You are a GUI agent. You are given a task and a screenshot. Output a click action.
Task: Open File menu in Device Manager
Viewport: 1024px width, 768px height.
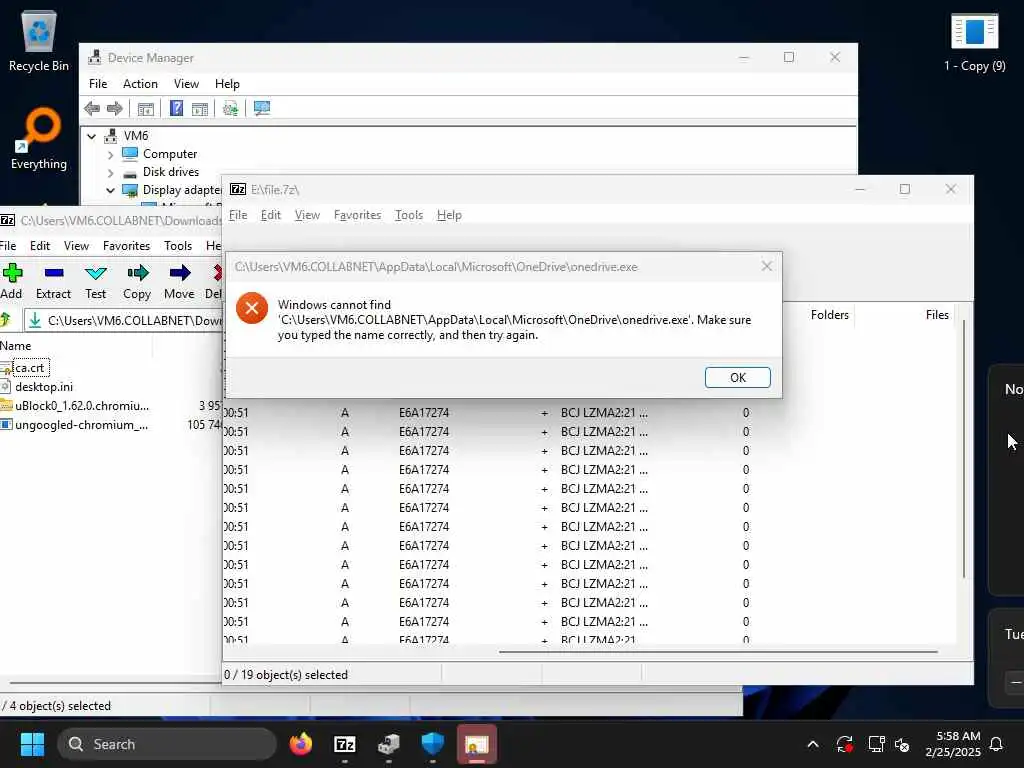click(x=98, y=84)
